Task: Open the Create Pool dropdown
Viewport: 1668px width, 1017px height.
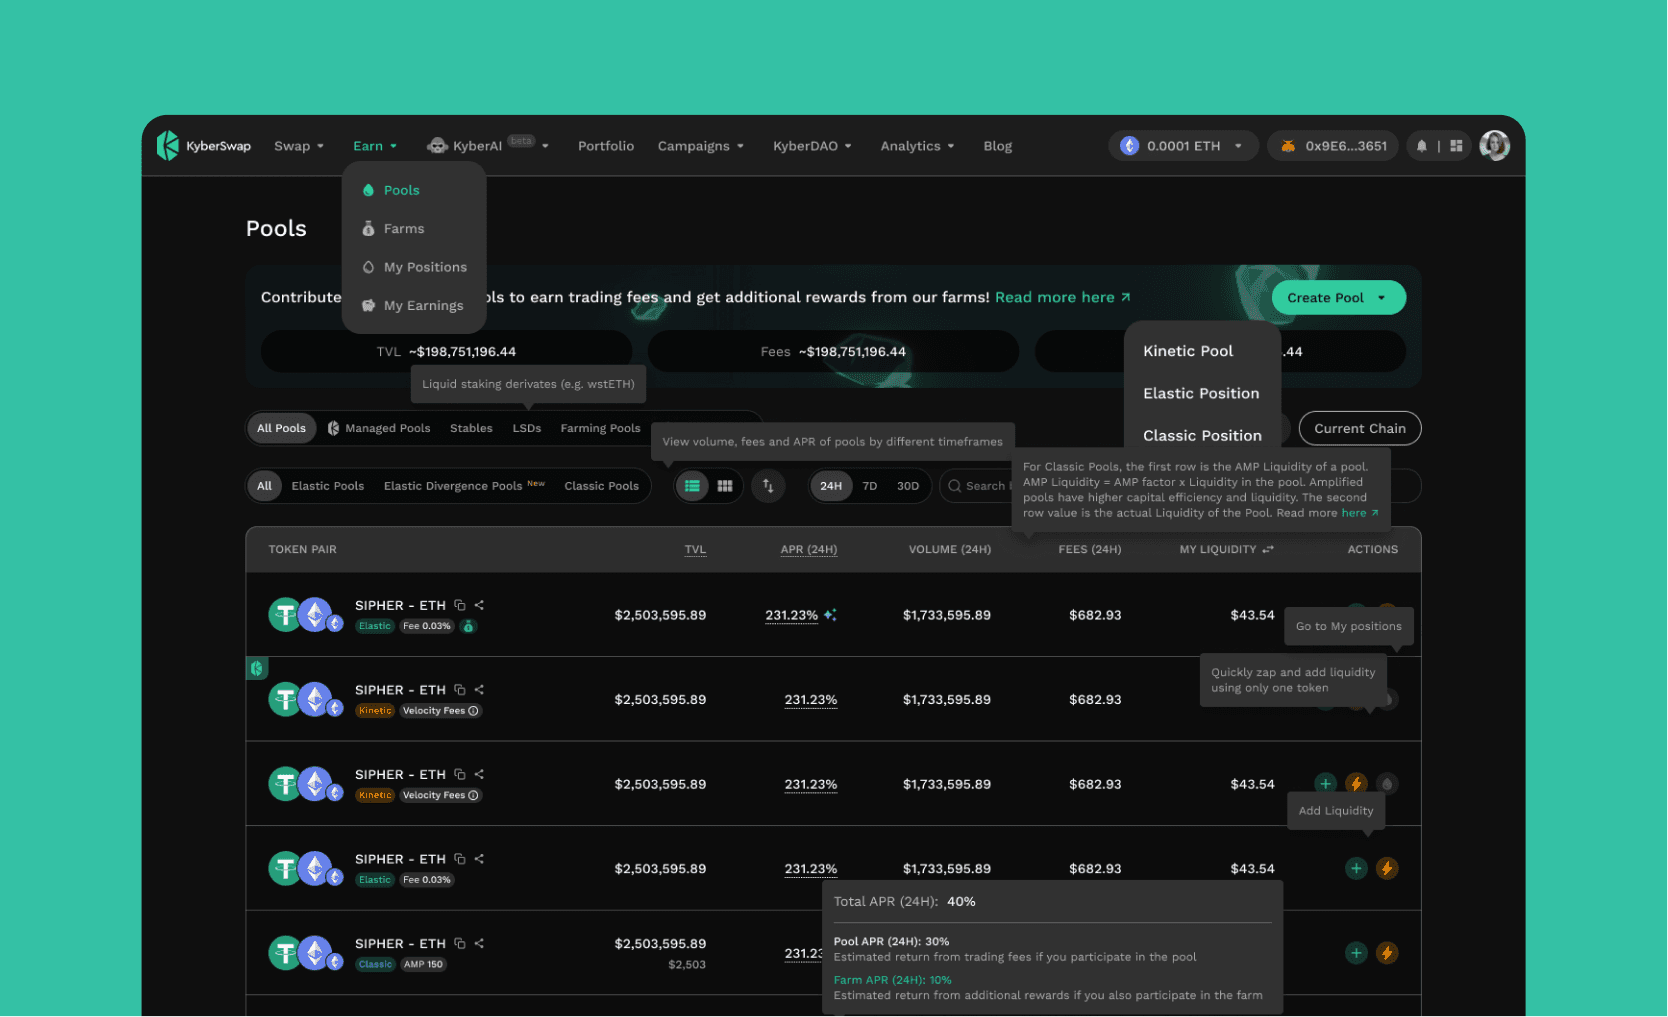Action: click(1338, 297)
